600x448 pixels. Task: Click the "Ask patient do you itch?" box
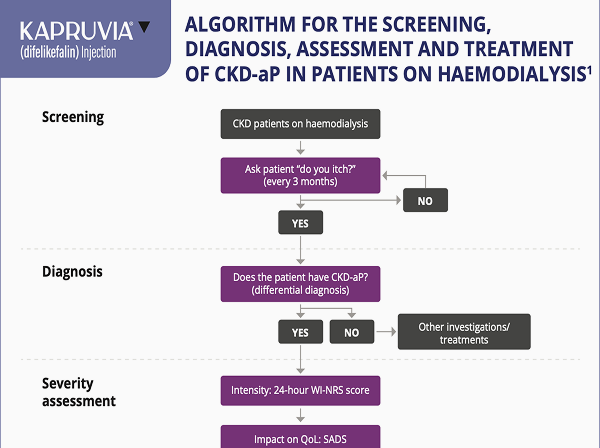click(300, 175)
